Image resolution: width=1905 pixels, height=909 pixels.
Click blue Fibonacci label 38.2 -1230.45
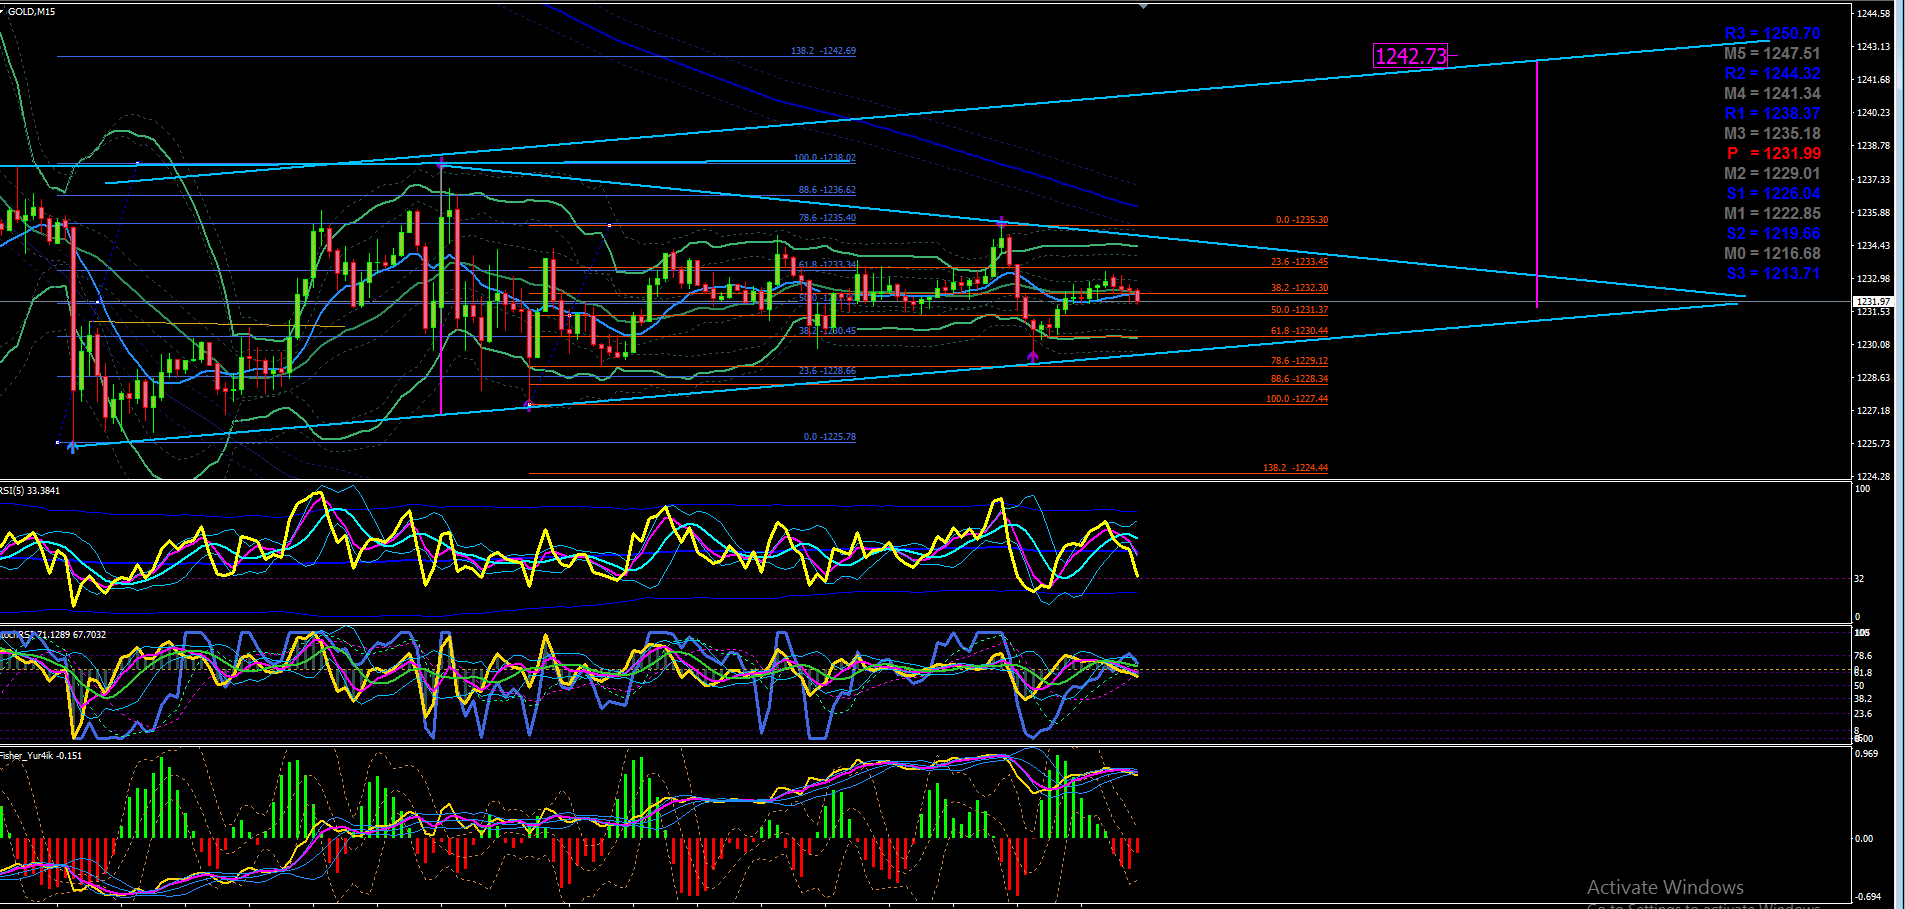pyautogui.click(x=827, y=331)
